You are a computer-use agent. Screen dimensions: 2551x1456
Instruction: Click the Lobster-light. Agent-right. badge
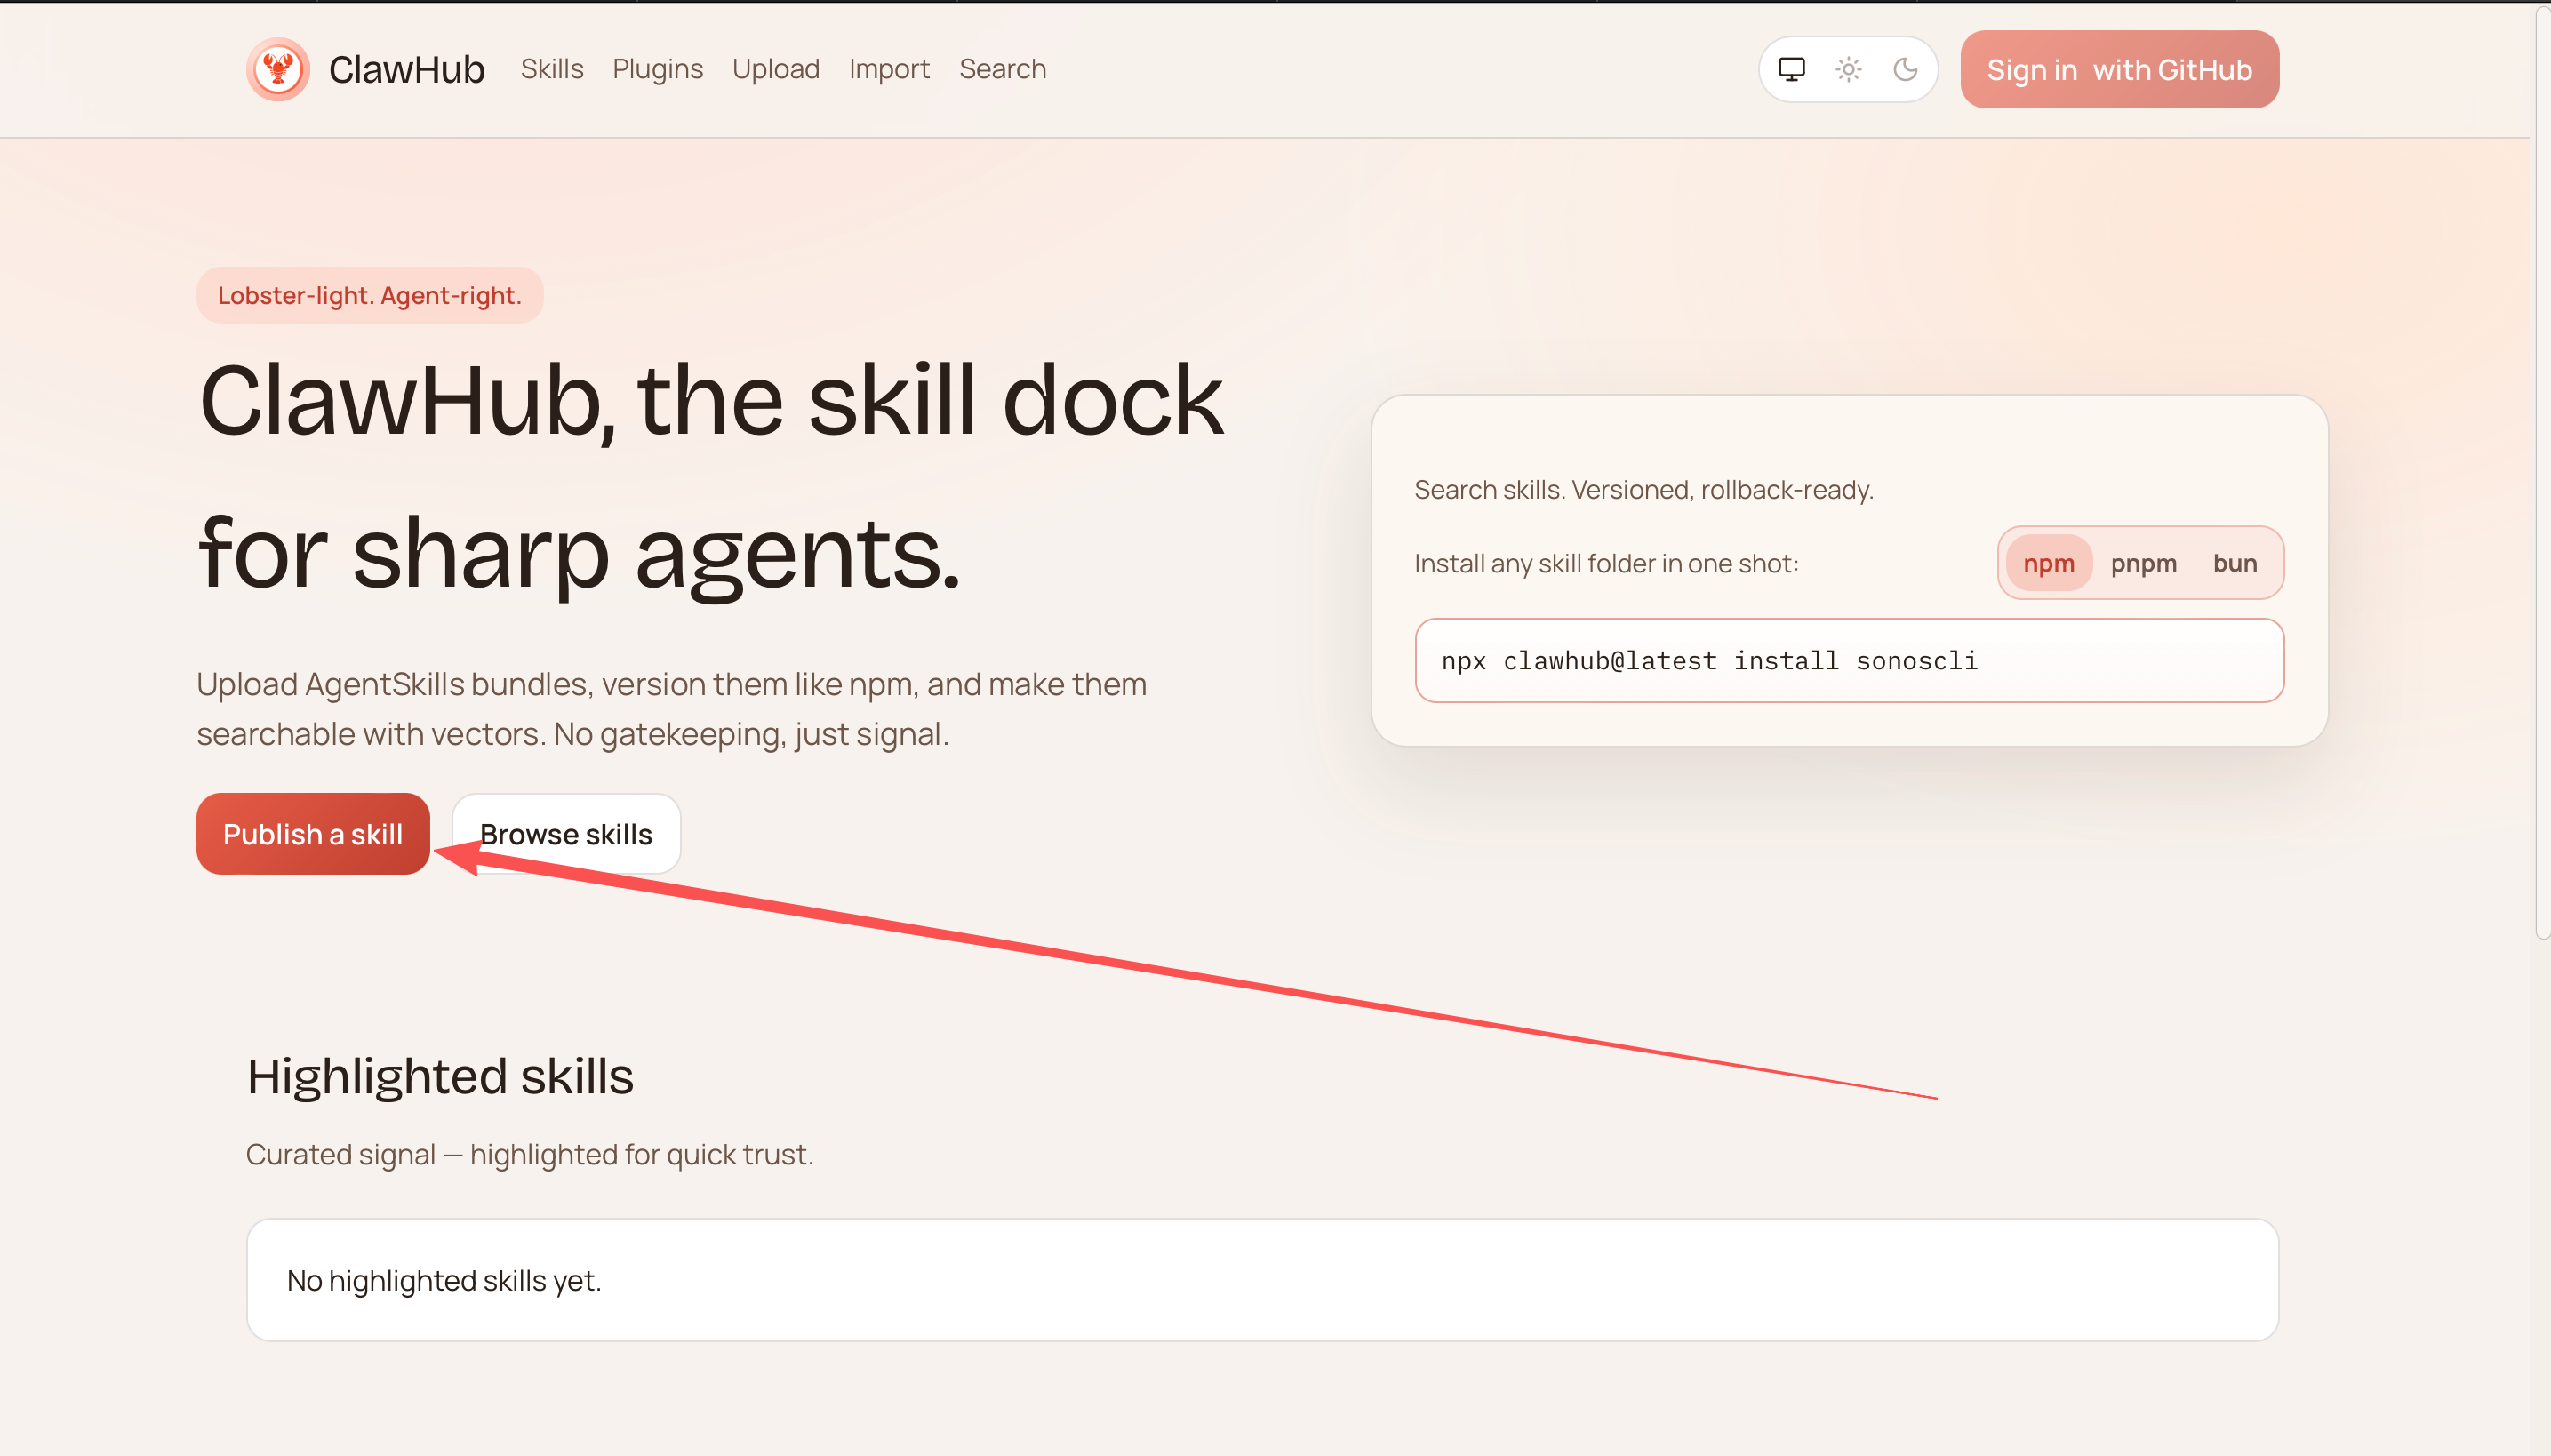point(369,295)
